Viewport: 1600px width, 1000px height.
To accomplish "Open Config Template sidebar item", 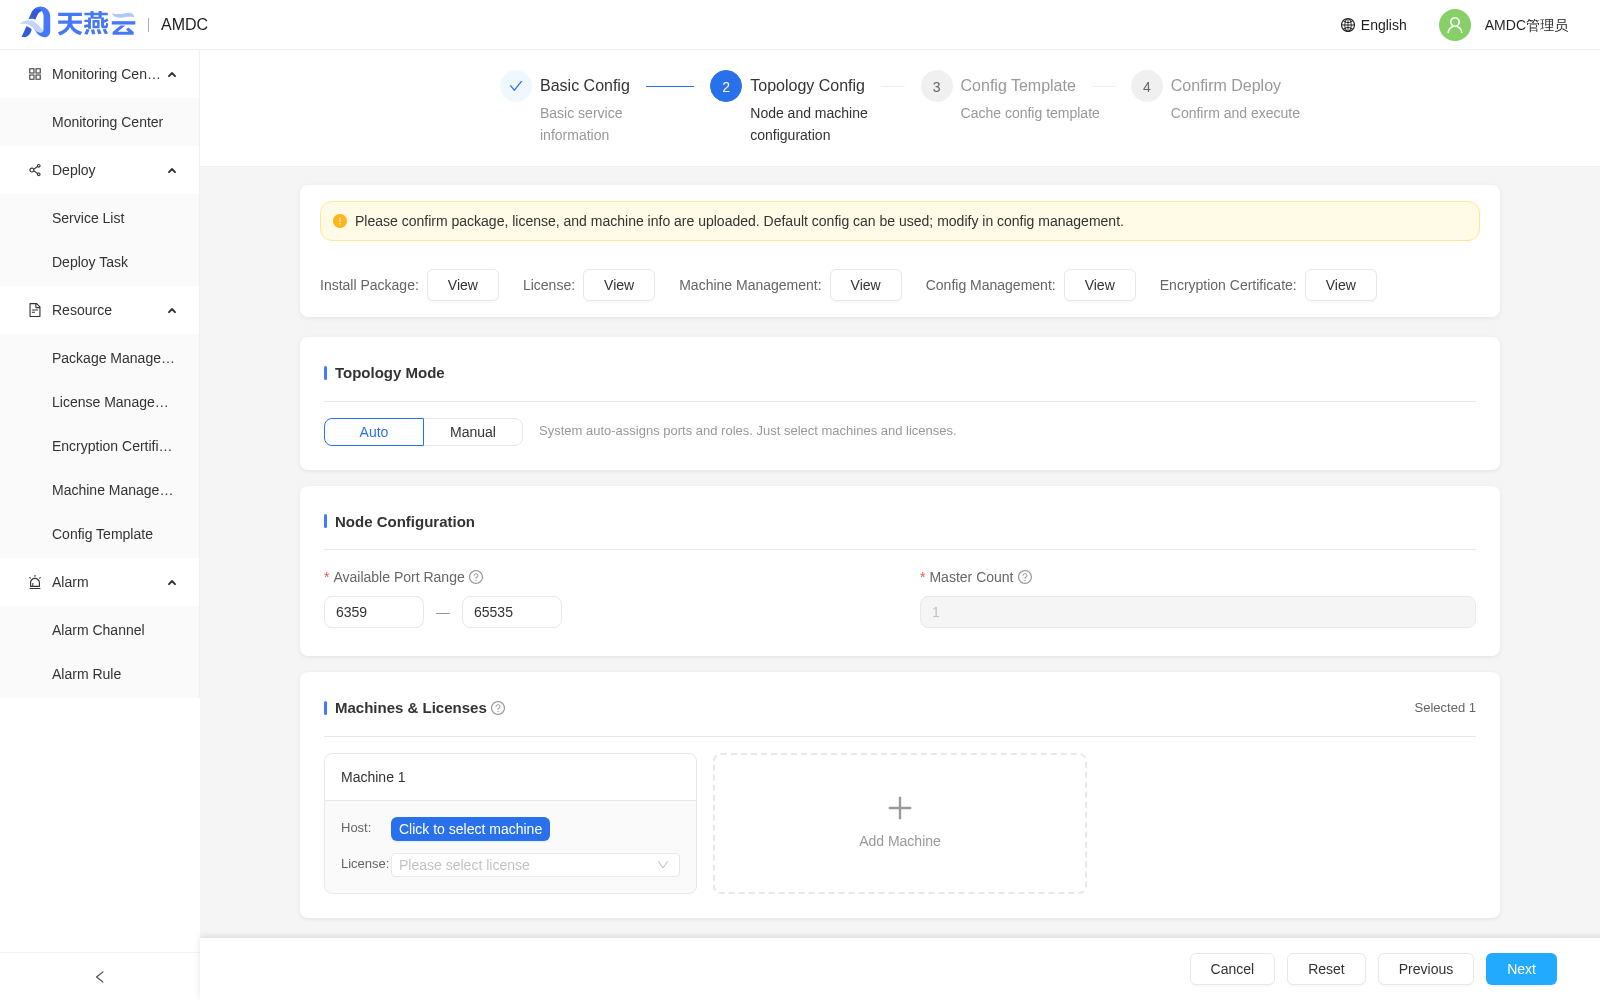I will [x=100, y=534].
